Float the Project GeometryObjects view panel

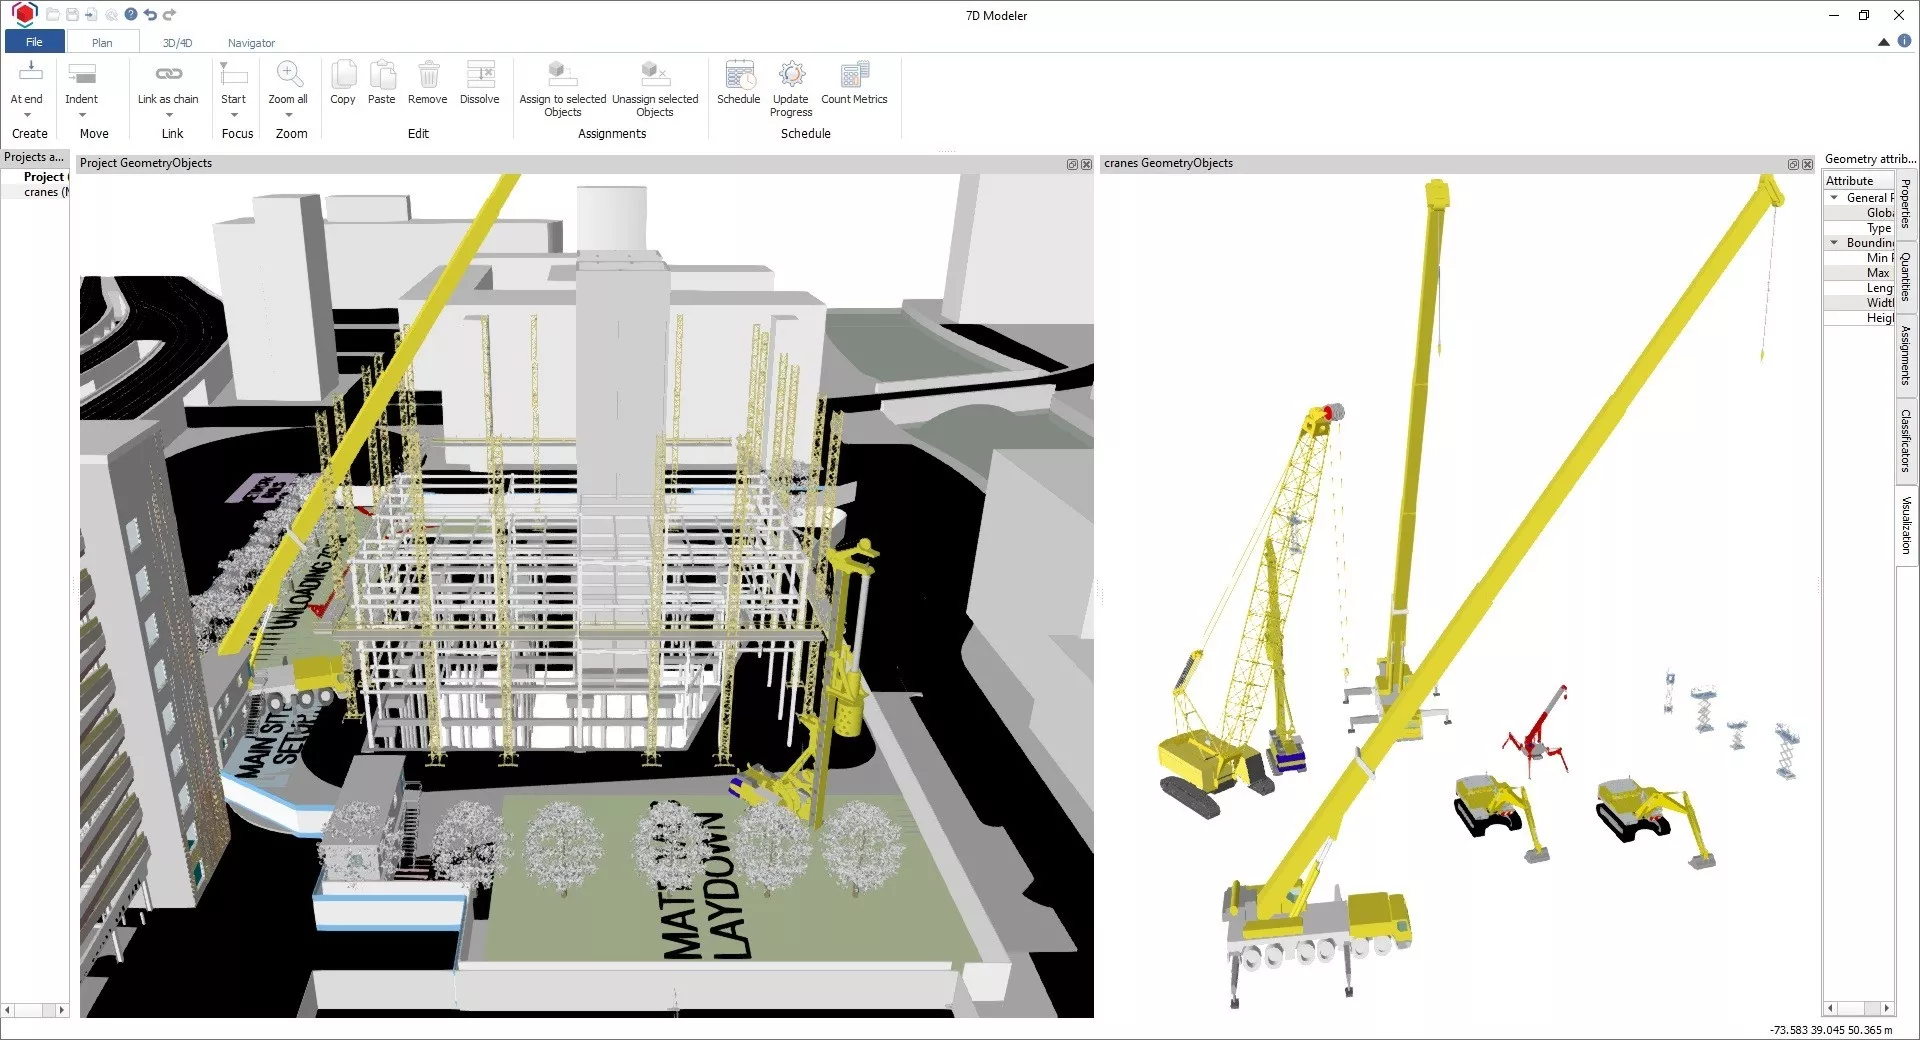tap(1072, 164)
